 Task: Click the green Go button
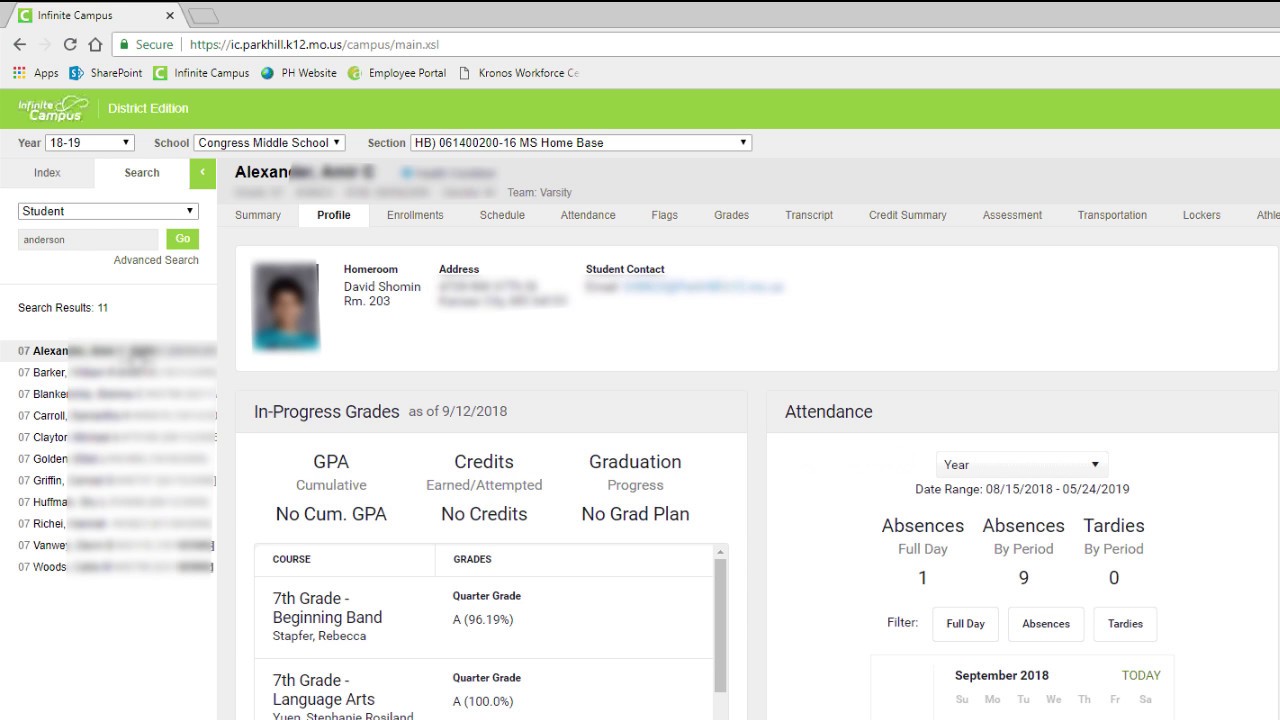coord(182,239)
